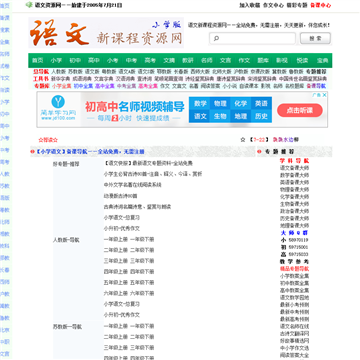
Task: Click the 简单学习网 round Y logo
Action: [x=58, y=102]
